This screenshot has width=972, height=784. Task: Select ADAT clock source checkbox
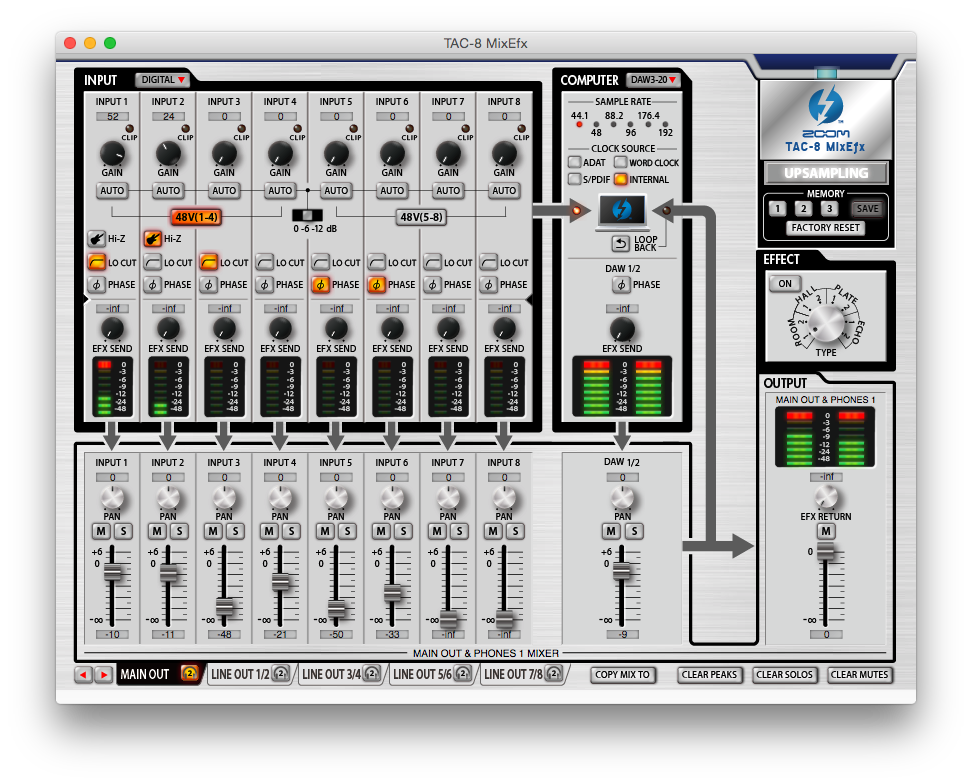(575, 162)
